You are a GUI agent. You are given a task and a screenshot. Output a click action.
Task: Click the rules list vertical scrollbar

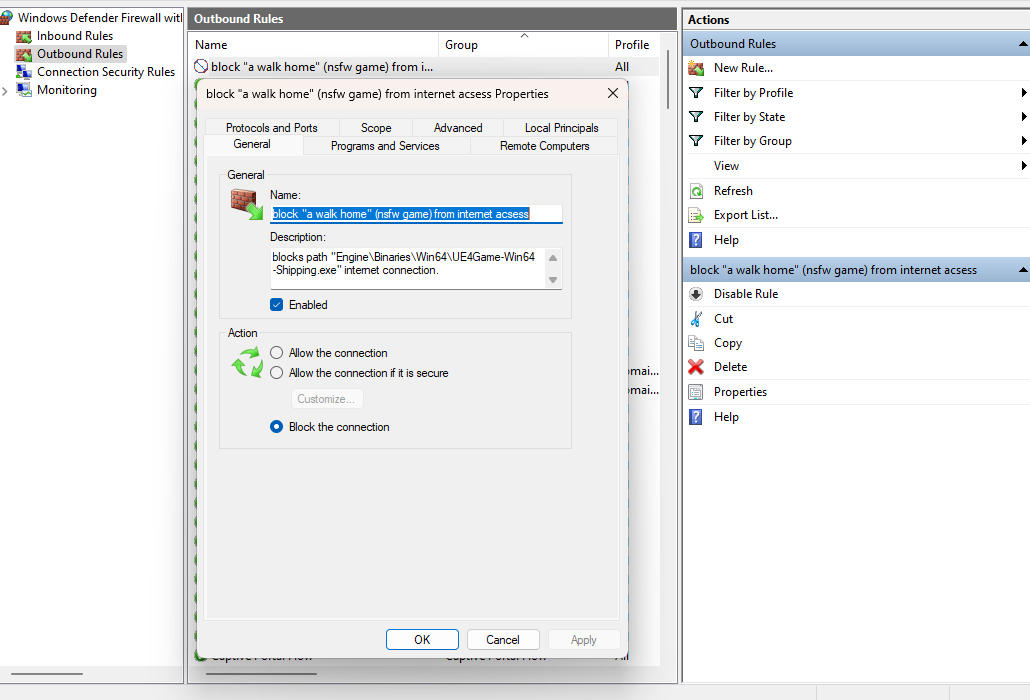[668, 79]
